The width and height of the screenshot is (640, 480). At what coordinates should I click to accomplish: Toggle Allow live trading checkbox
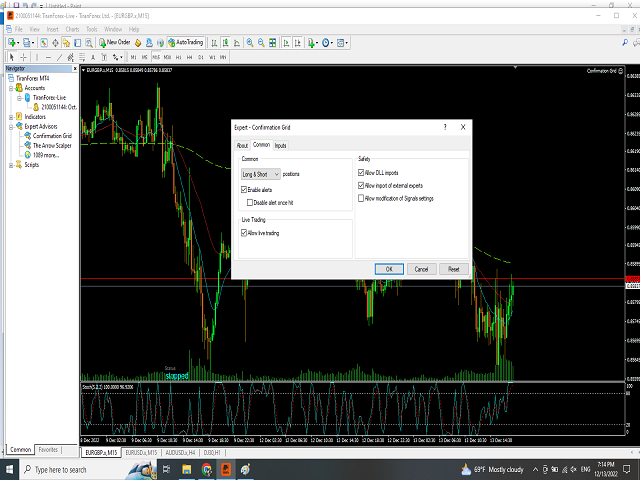pos(244,233)
